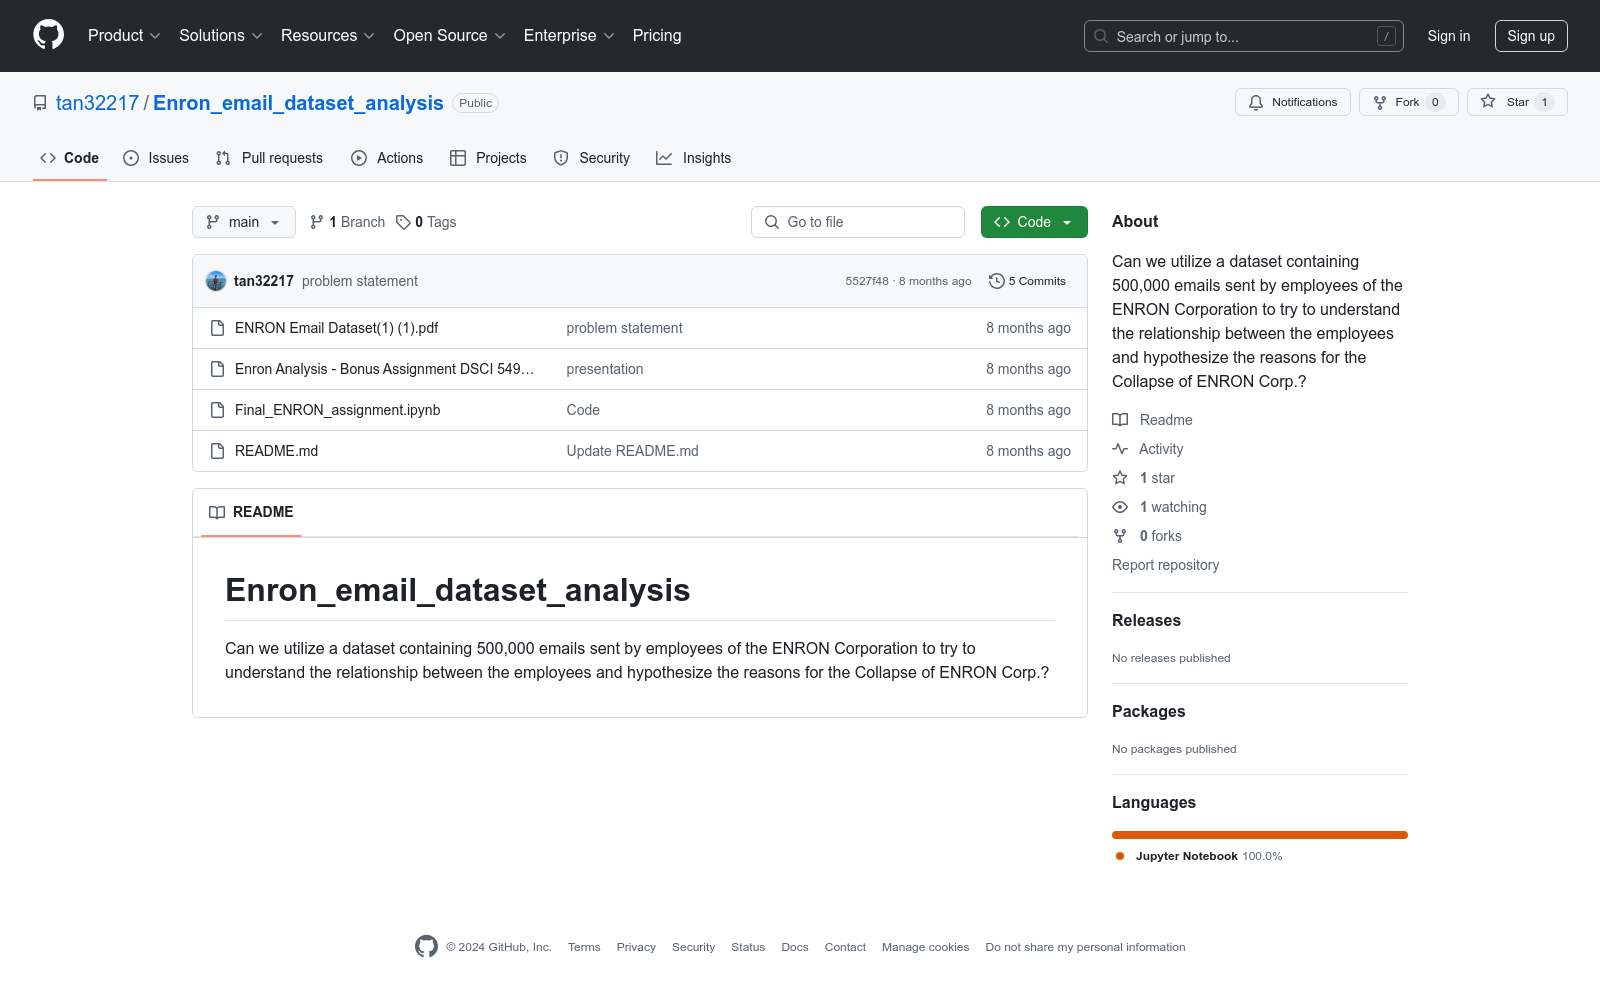Image resolution: width=1600 pixels, height=1000 pixels.
Task: Open the Actions tab
Action: click(387, 158)
